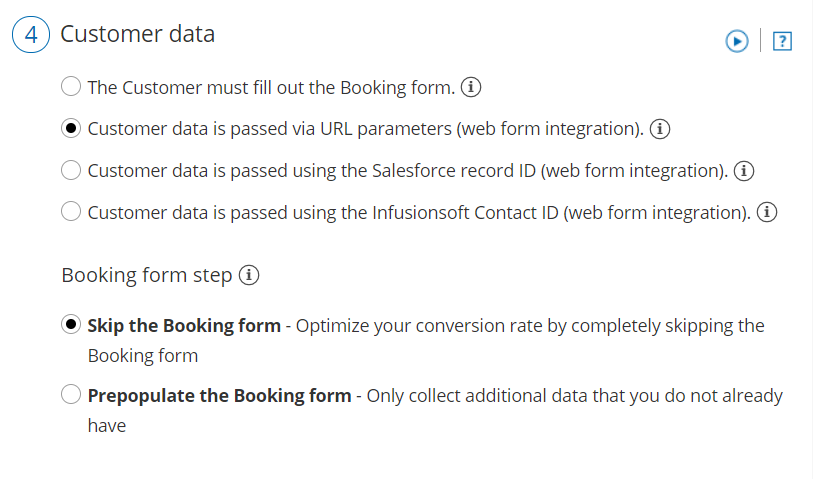Click the bold 'Skip the Booking form' text

184,326
